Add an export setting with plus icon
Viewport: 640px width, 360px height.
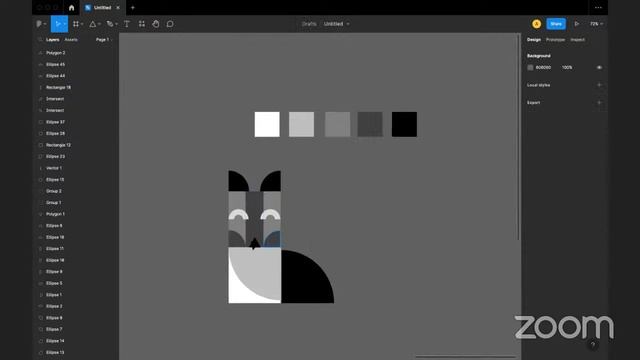click(x=599, y=102)
